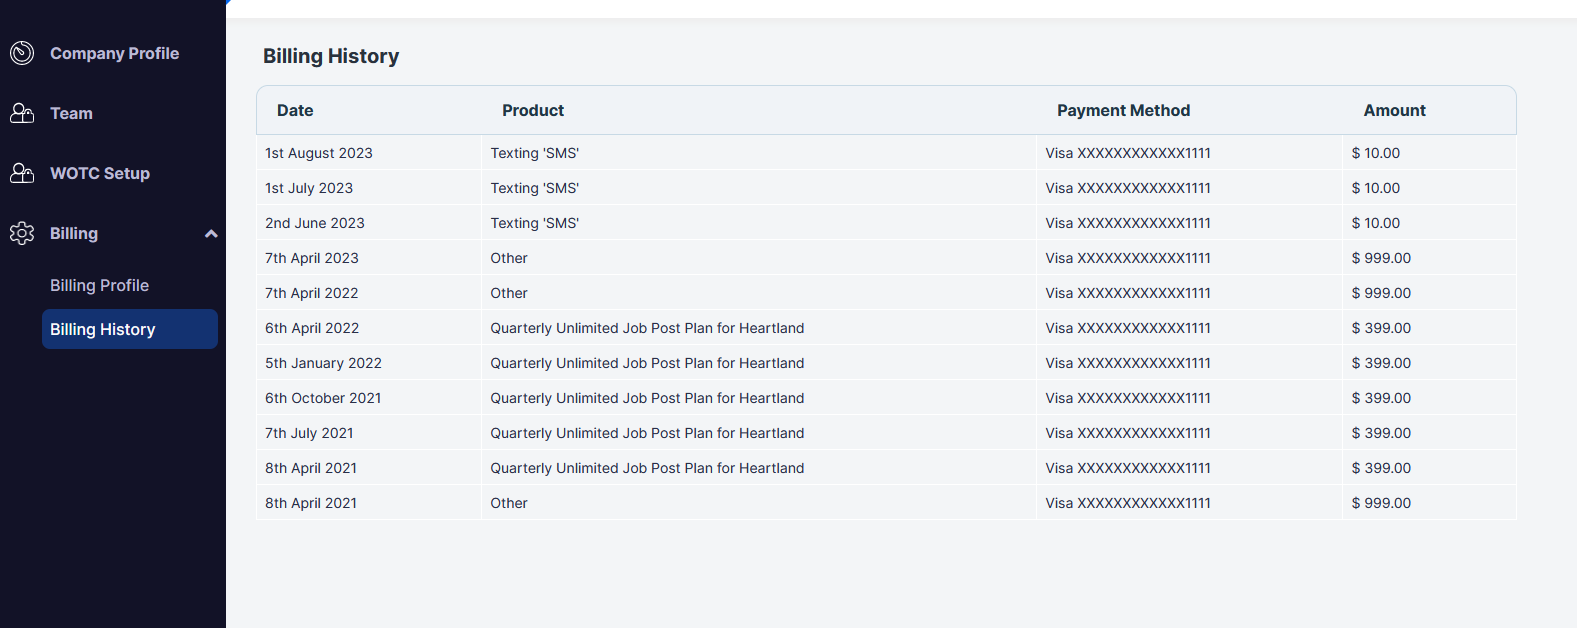Click the Date column header

(x=295, y=110)
